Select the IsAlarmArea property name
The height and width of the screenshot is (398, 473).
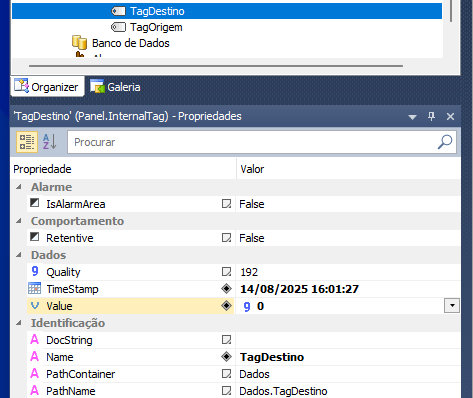pyautogui.click(x=76, y=204)
